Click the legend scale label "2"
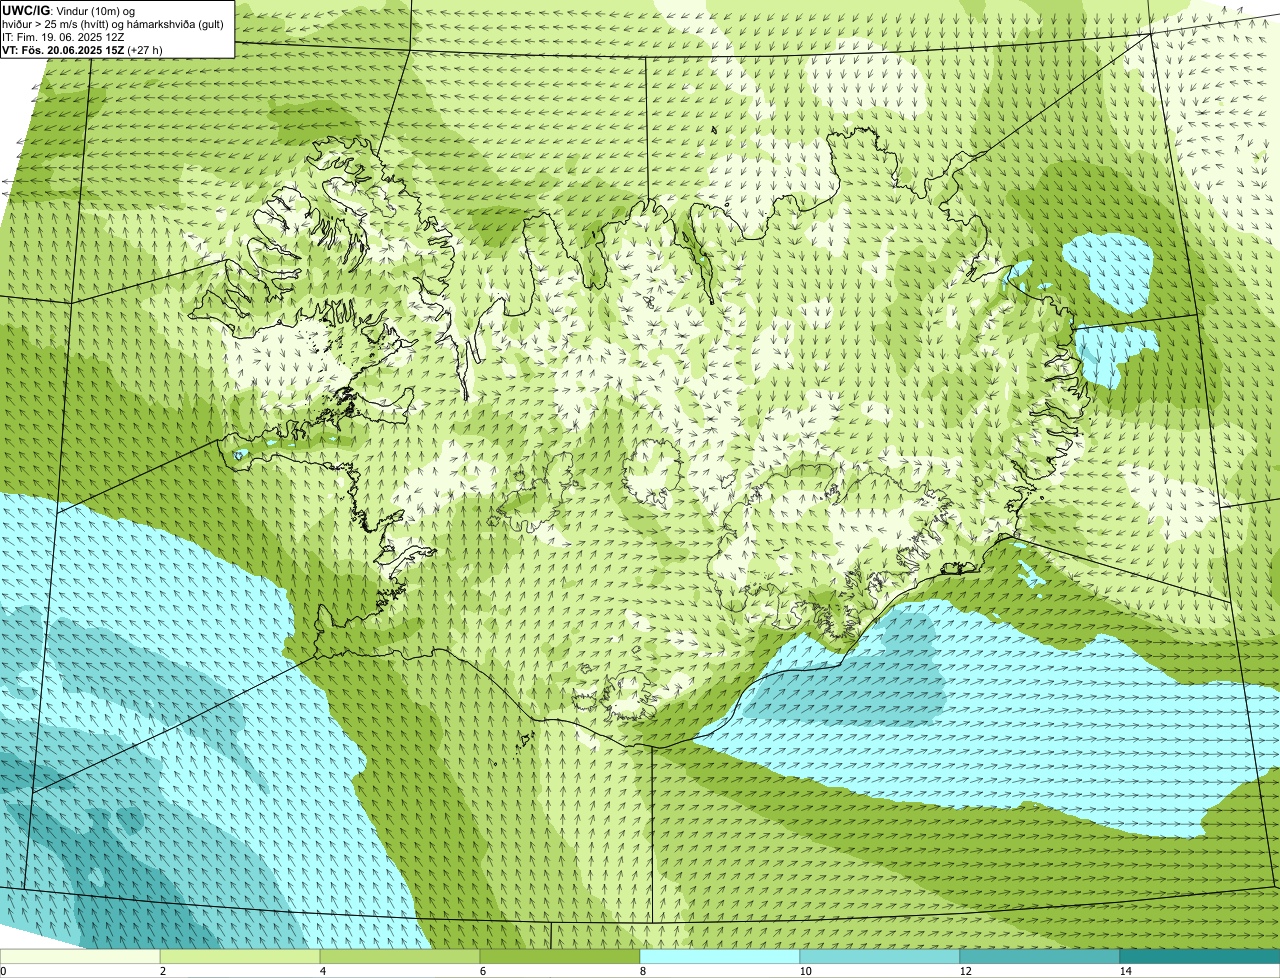 (x=162, y=971)
